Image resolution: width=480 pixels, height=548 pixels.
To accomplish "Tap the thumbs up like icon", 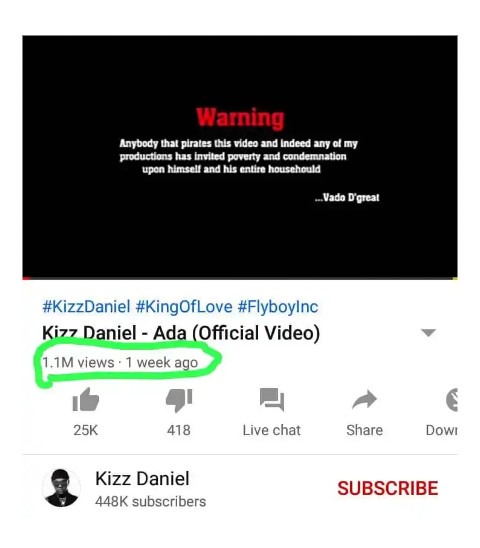I will pos(86,399).
